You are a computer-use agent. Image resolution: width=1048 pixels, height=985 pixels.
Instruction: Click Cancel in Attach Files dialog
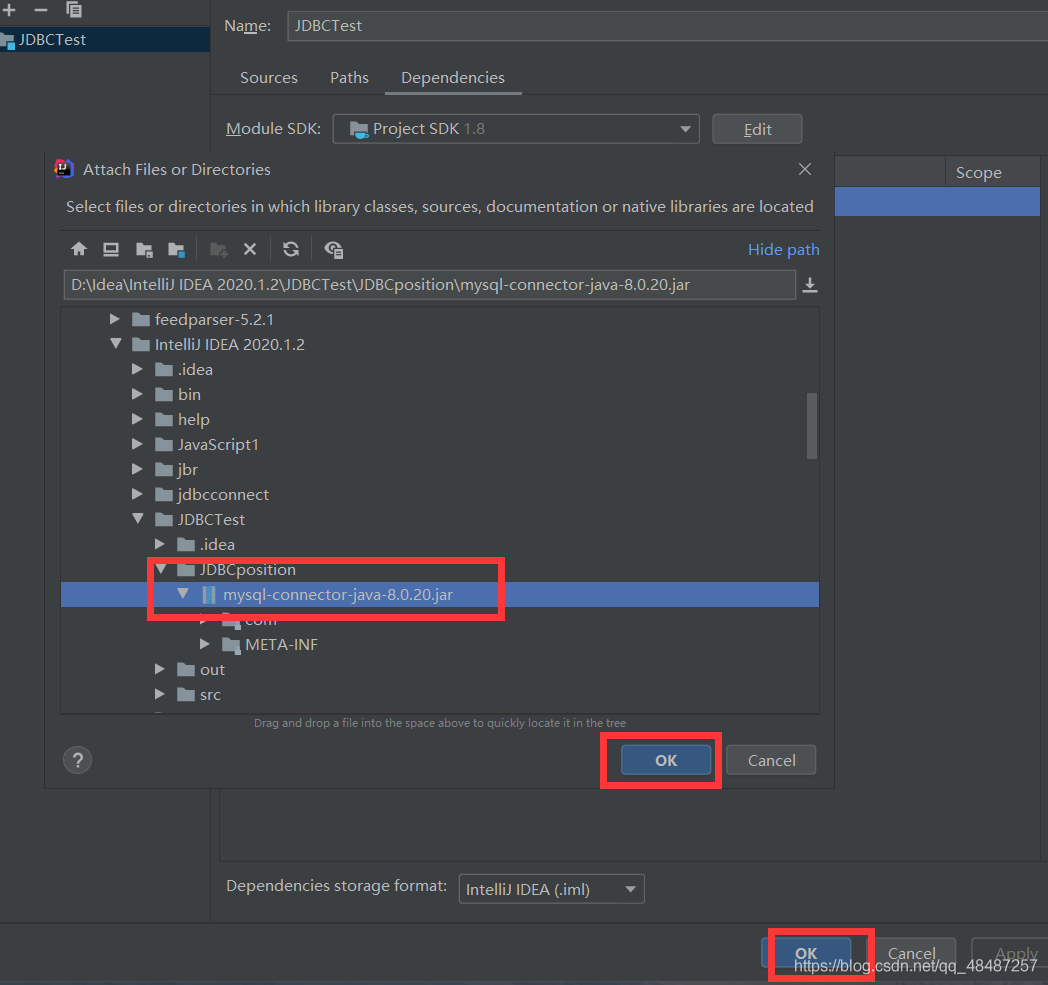(x=771, y=760)
